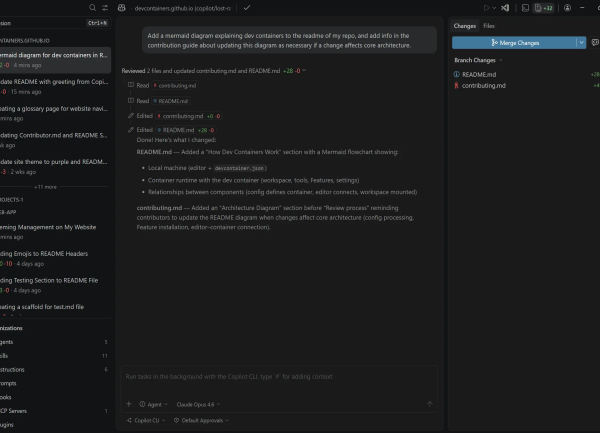The height and width of the screenshot is (433, 600).
Task: Open the sessions filter sliders icon
Action: pyautogui.click(x=105, y=8)
